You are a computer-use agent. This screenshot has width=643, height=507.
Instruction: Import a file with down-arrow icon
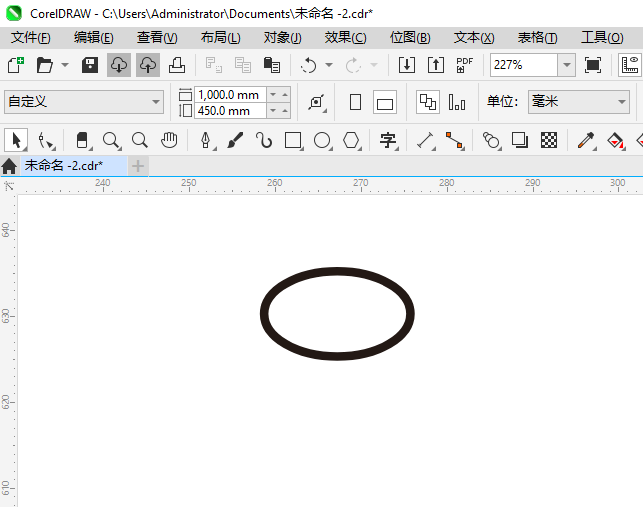pyautogui.click(x=406, y=65)
